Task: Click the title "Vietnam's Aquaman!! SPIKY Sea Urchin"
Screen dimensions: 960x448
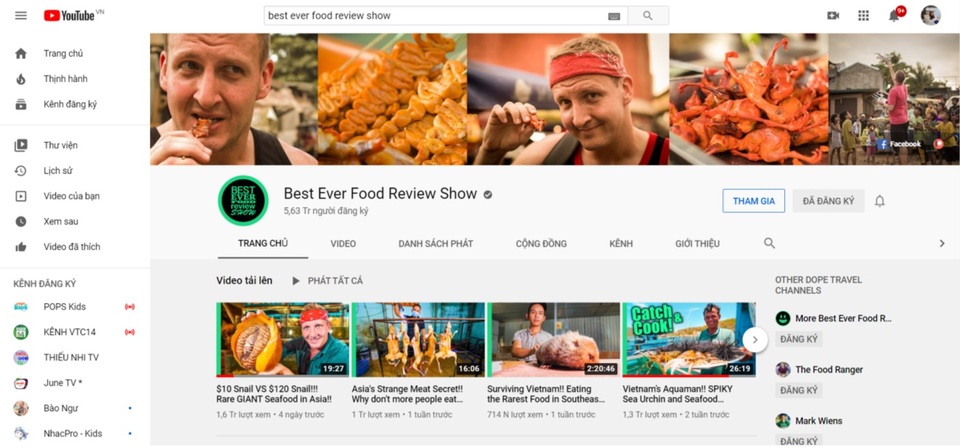Action: (677, 394)
